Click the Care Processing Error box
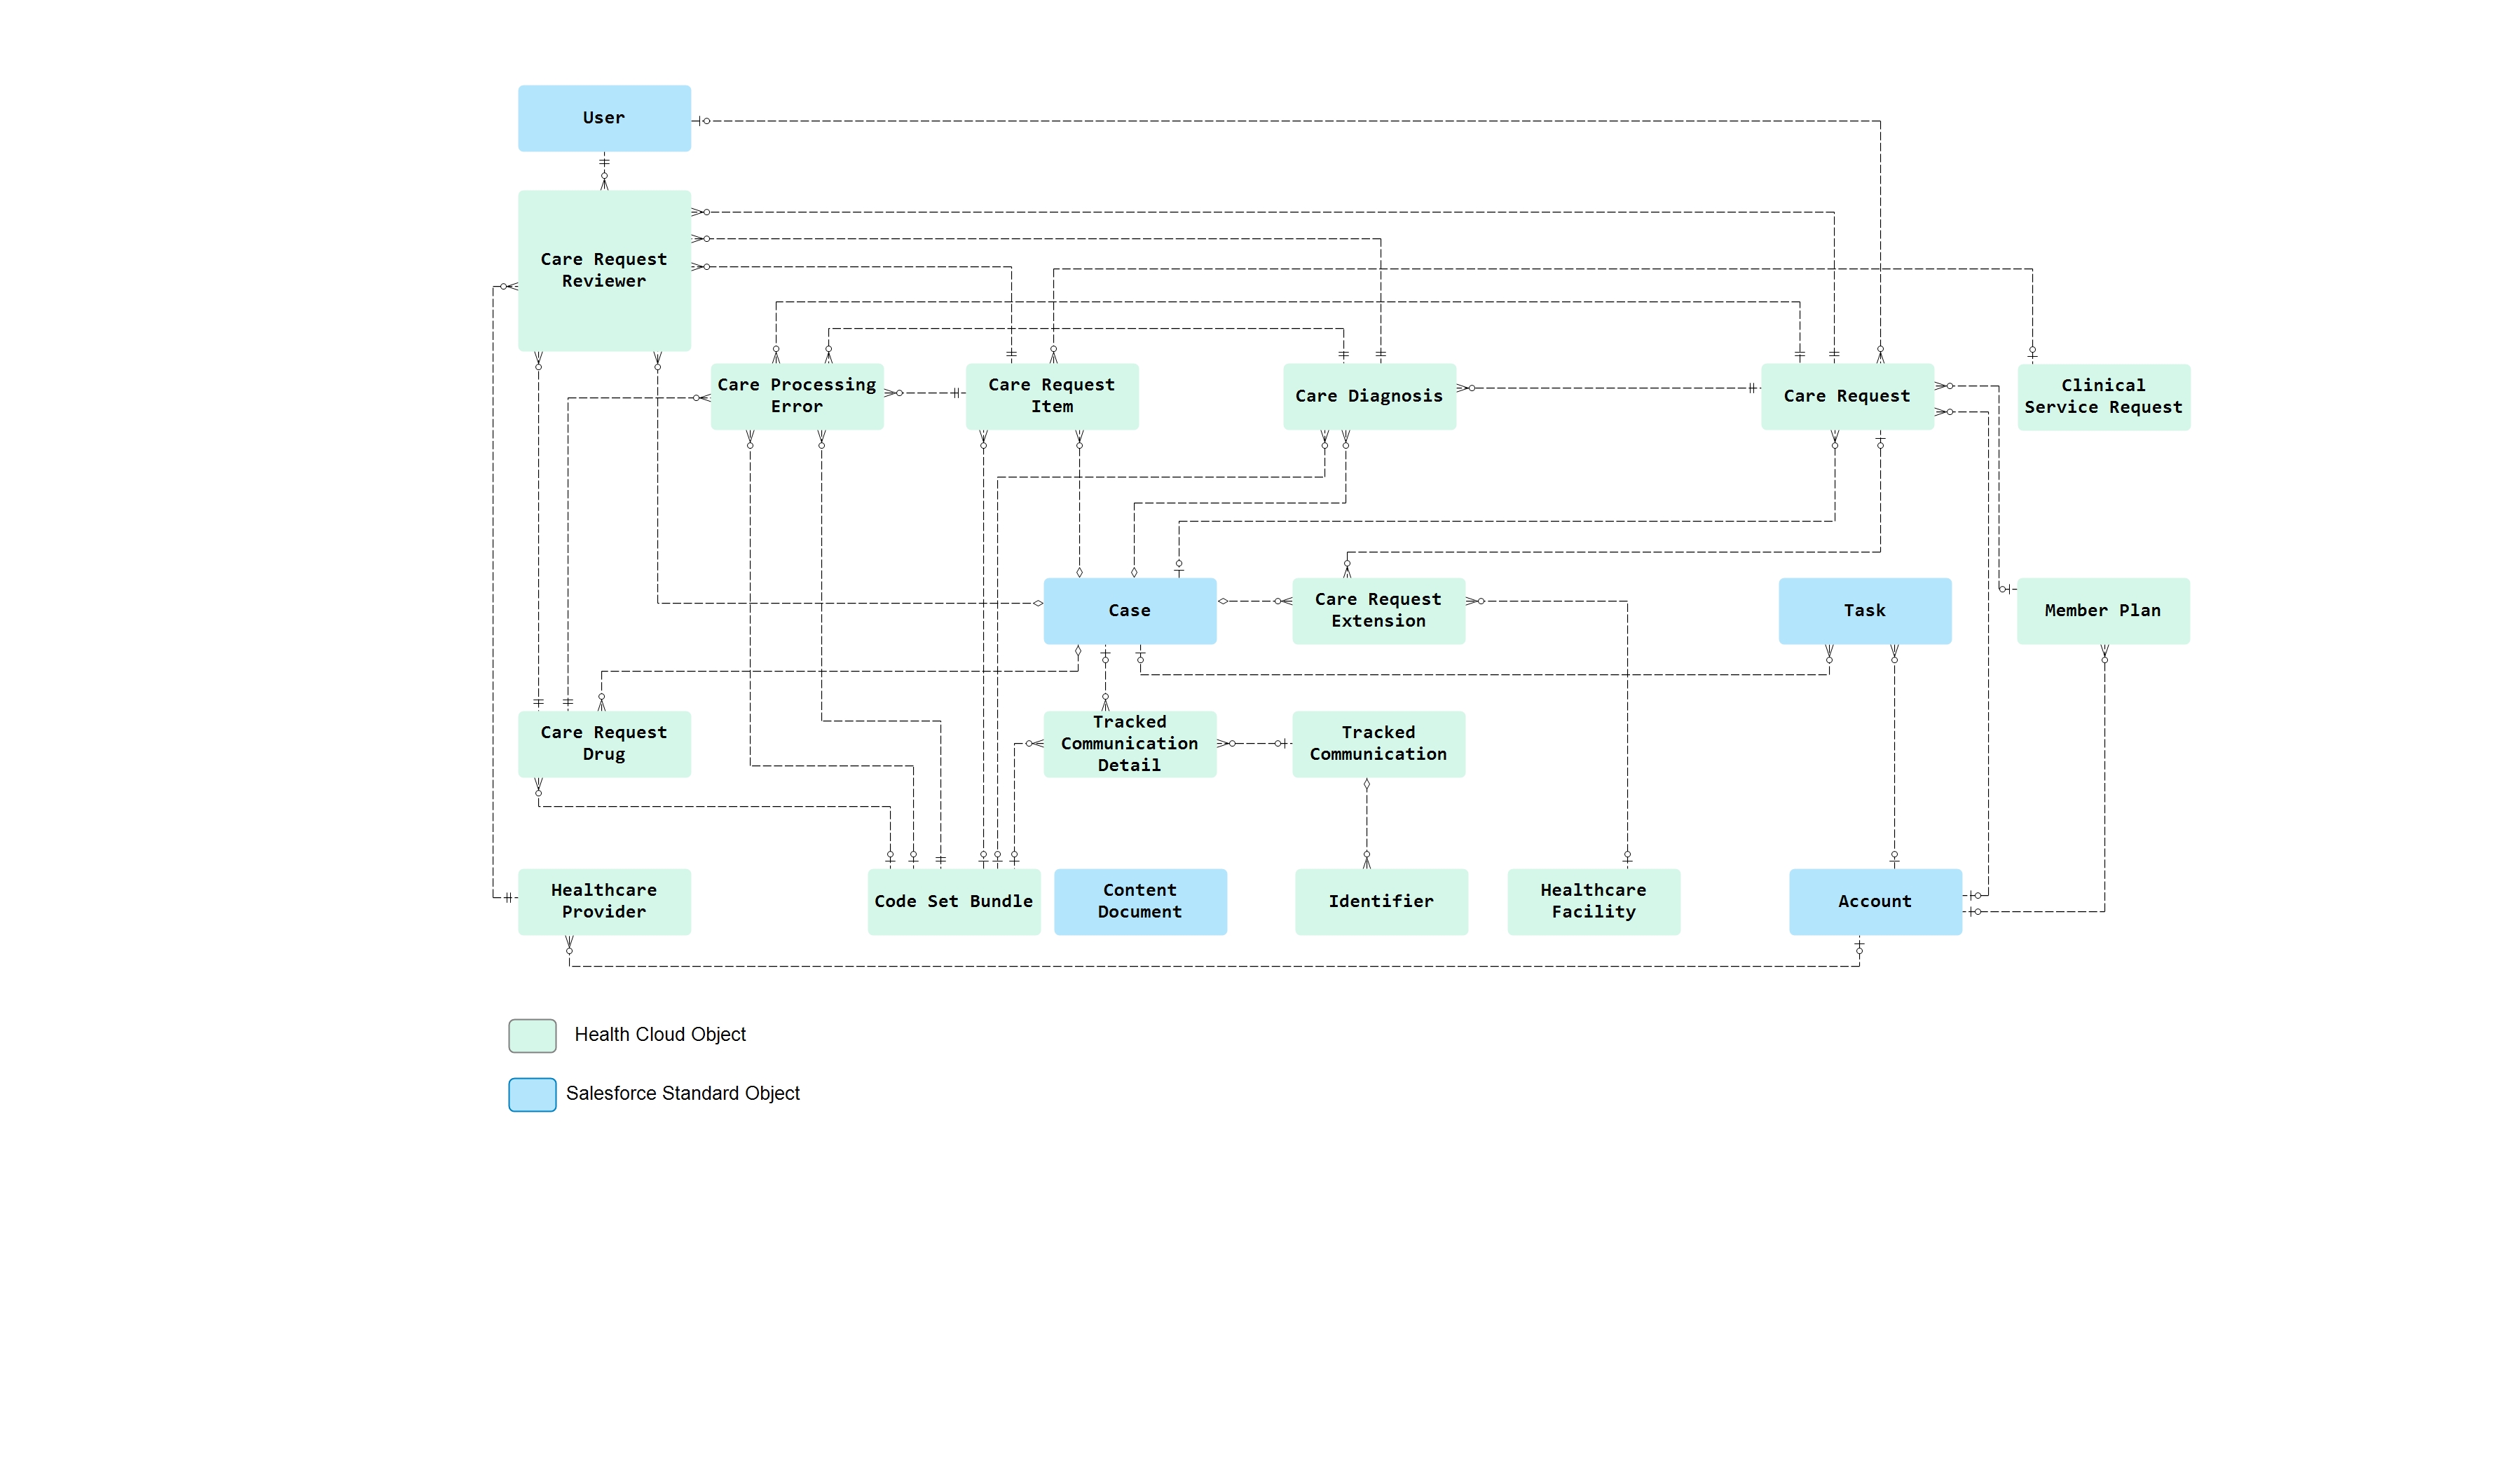The height and width of the screenshot is (1472, 2520). pos(795,396)
